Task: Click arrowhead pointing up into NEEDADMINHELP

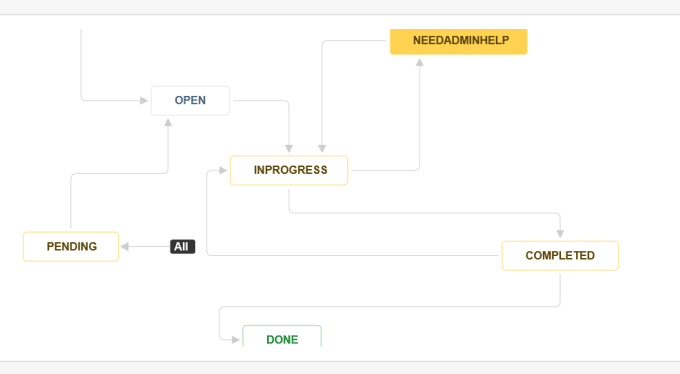Action: click(419, 62)
